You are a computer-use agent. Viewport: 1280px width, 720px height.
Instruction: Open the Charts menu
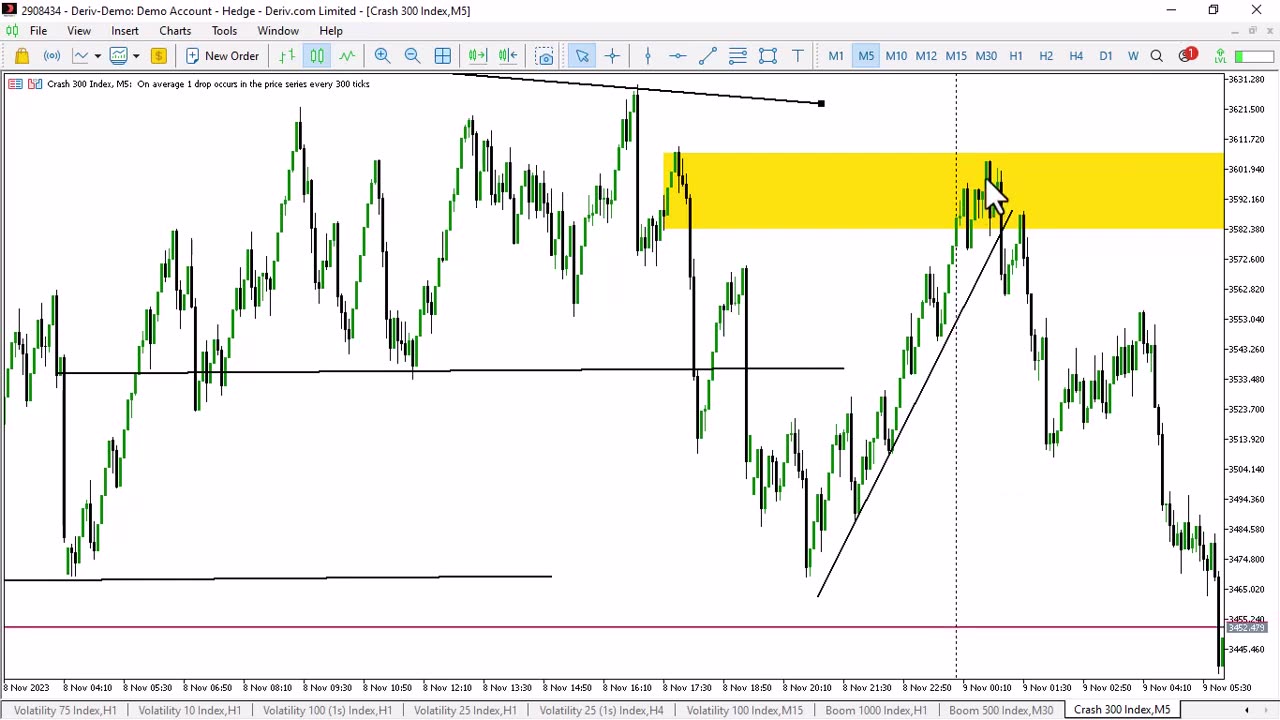click(x=175, y=31)
